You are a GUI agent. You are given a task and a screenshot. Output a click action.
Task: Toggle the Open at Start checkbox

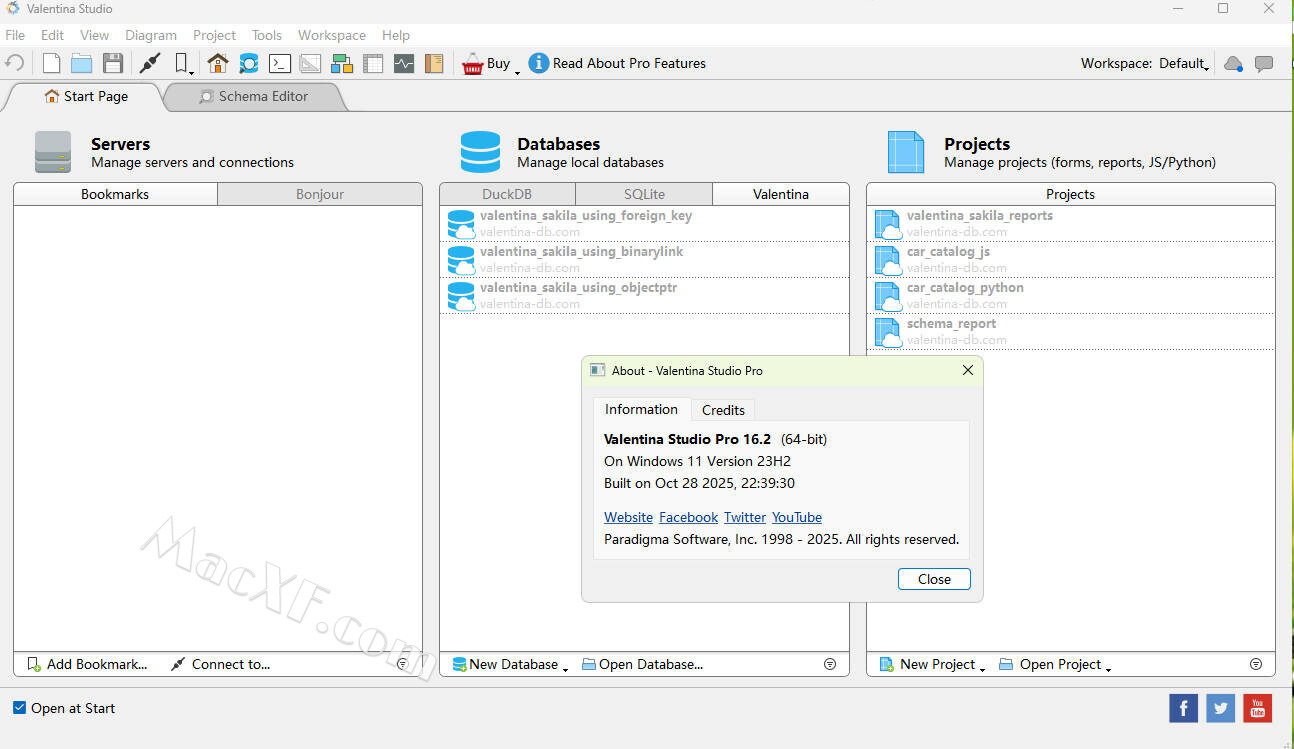pos(19,708)
